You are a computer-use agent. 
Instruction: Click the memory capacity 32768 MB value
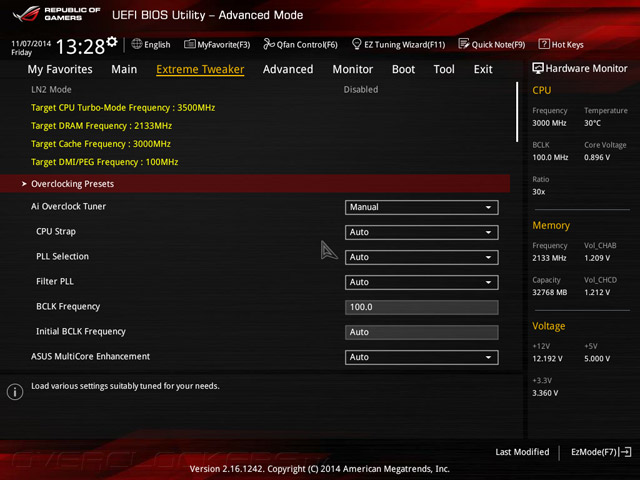[x=549, y=292]
